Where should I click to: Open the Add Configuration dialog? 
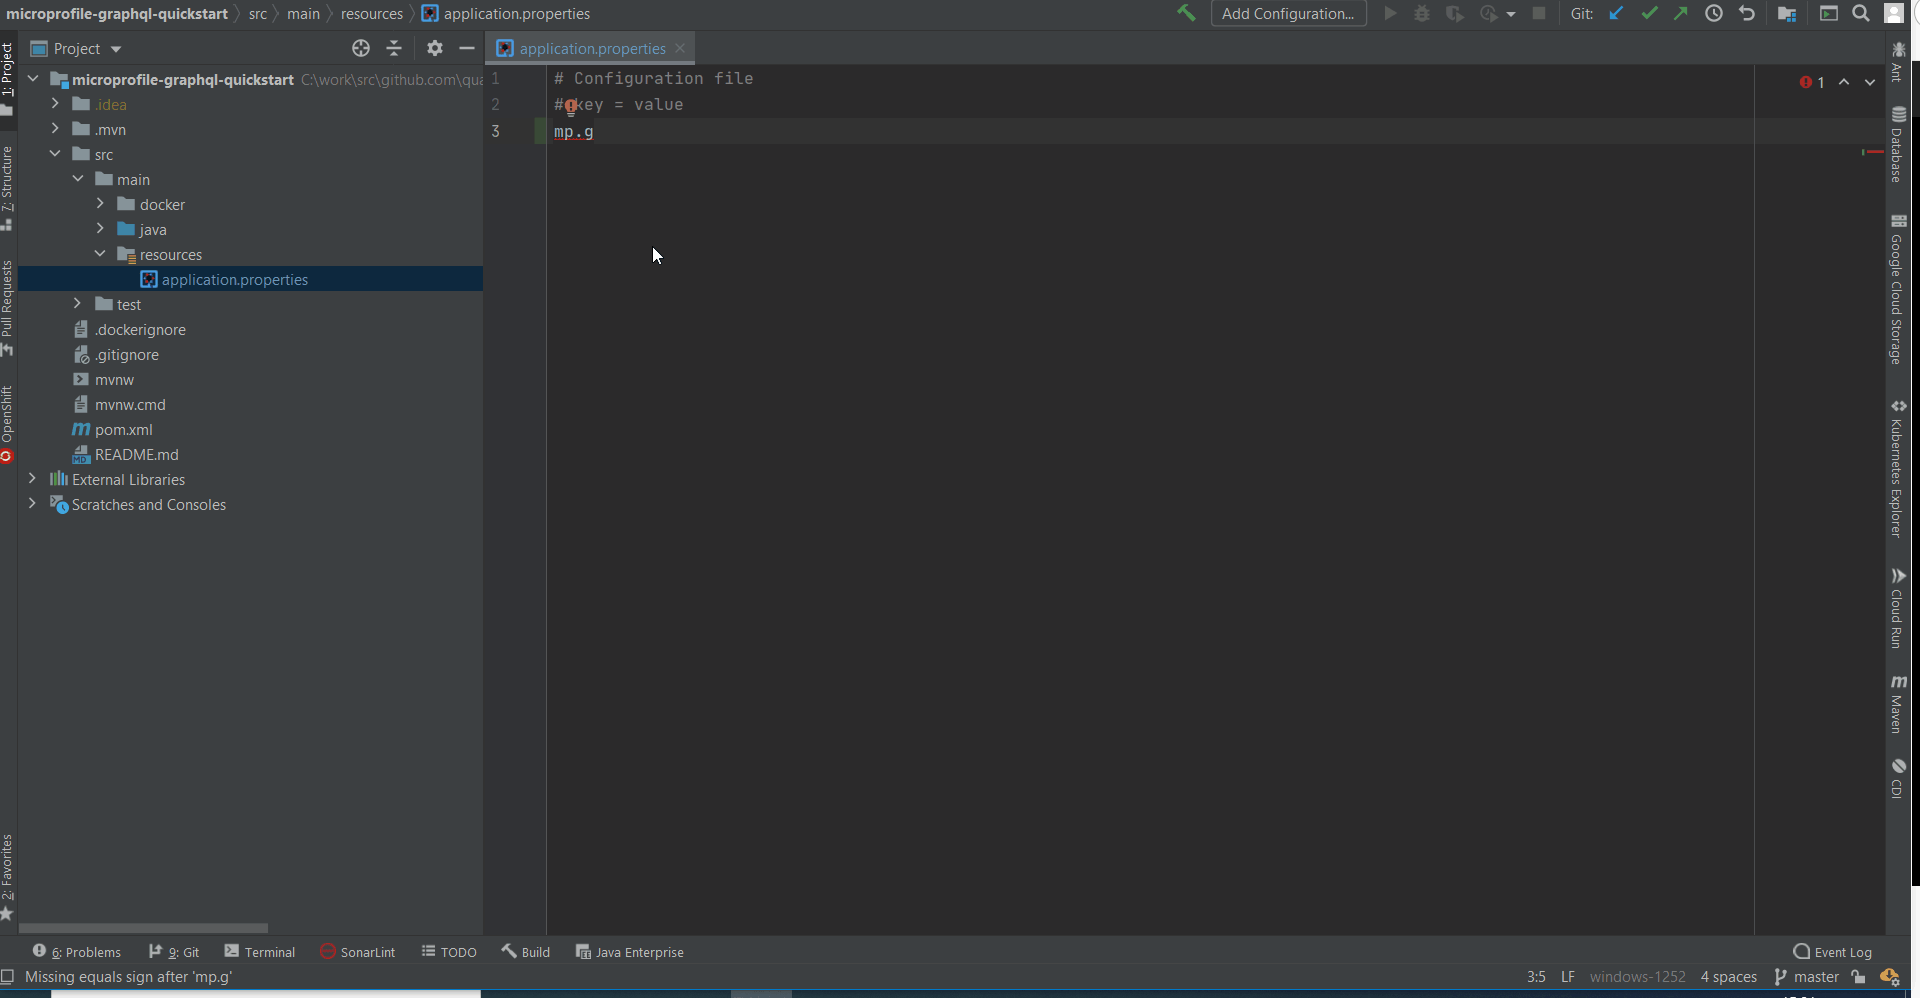click(1288, 13)
